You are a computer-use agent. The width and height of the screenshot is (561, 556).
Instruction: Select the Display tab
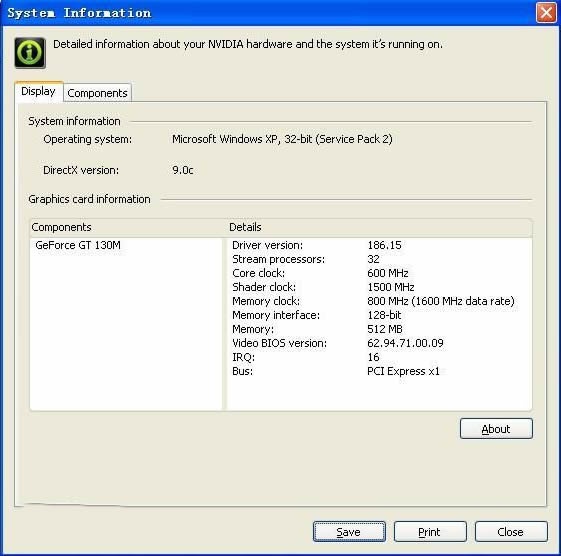pos(38,92)
